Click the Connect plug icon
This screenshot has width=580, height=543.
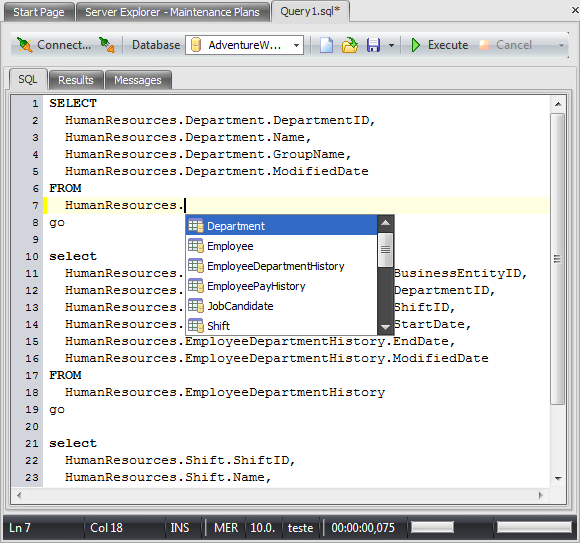[x=25, y=45]
